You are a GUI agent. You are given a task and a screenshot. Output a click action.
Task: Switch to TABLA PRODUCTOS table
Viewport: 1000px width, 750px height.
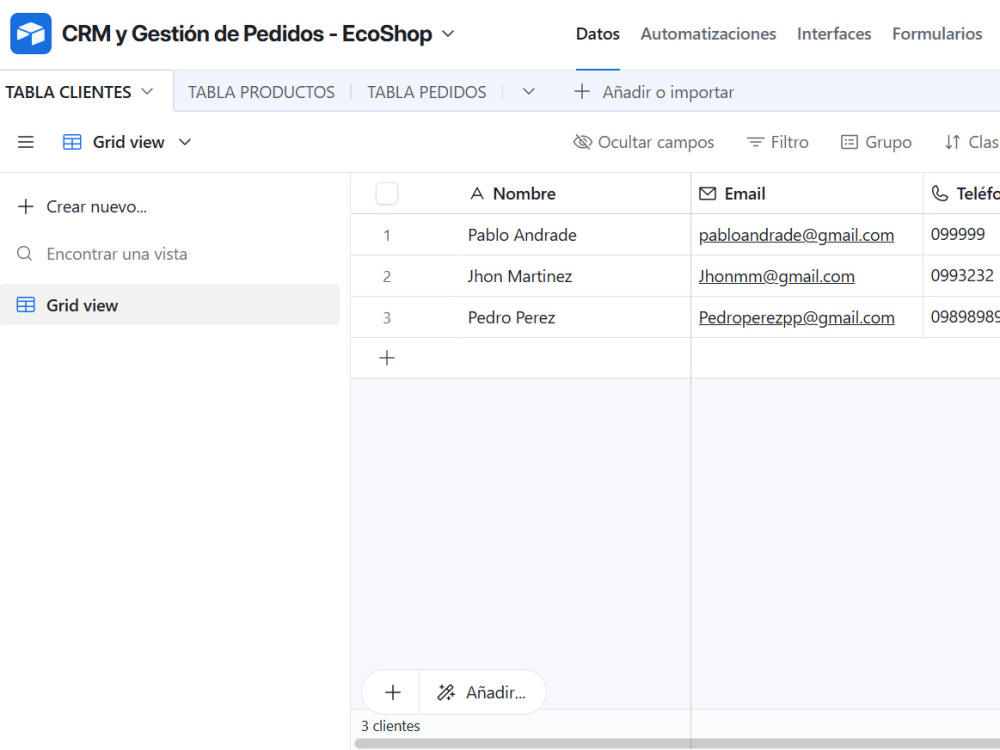(x=261, y=92)
